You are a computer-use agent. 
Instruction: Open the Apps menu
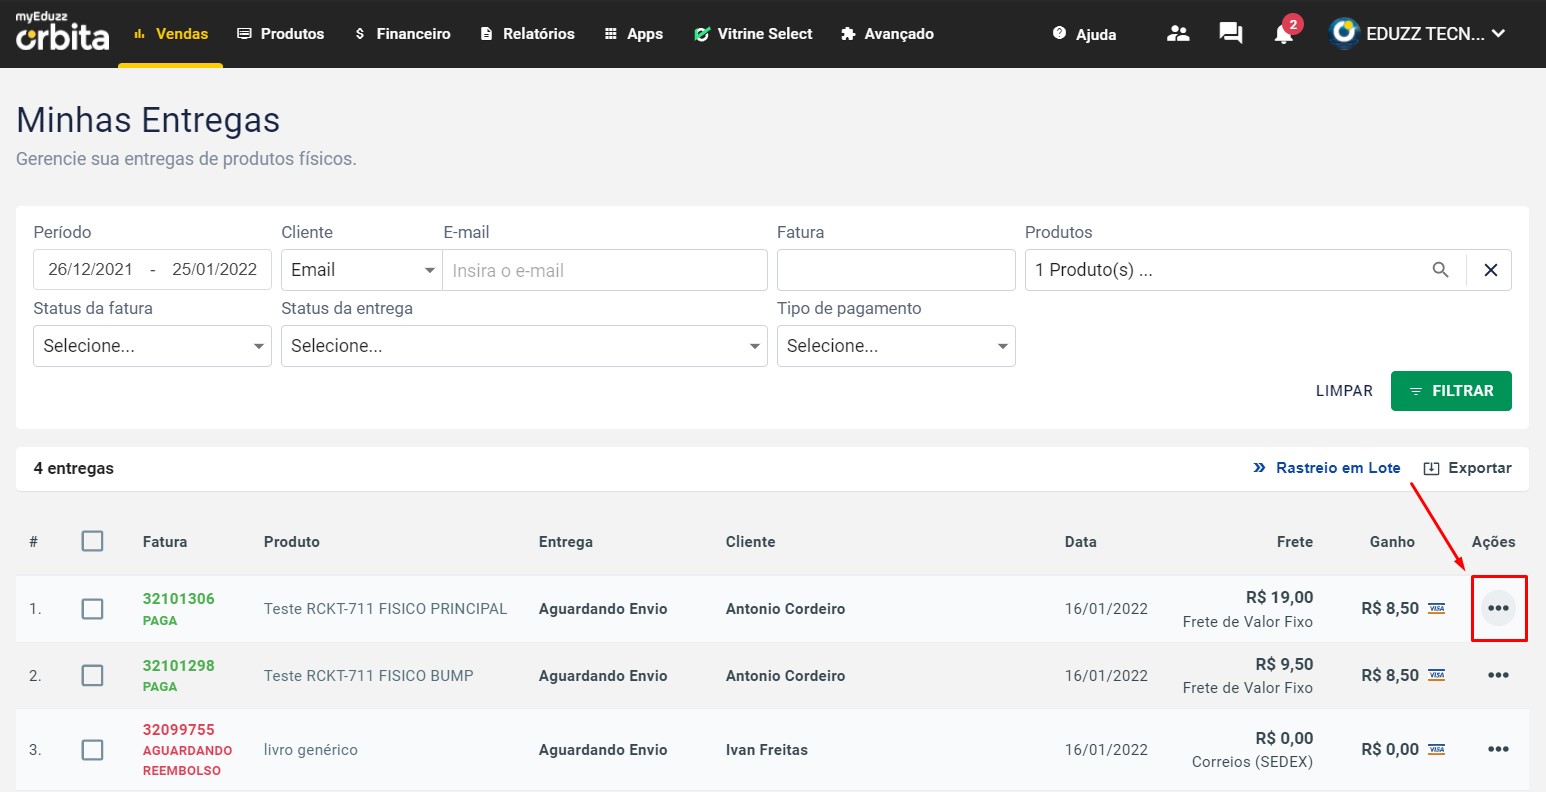pos(633,34)
